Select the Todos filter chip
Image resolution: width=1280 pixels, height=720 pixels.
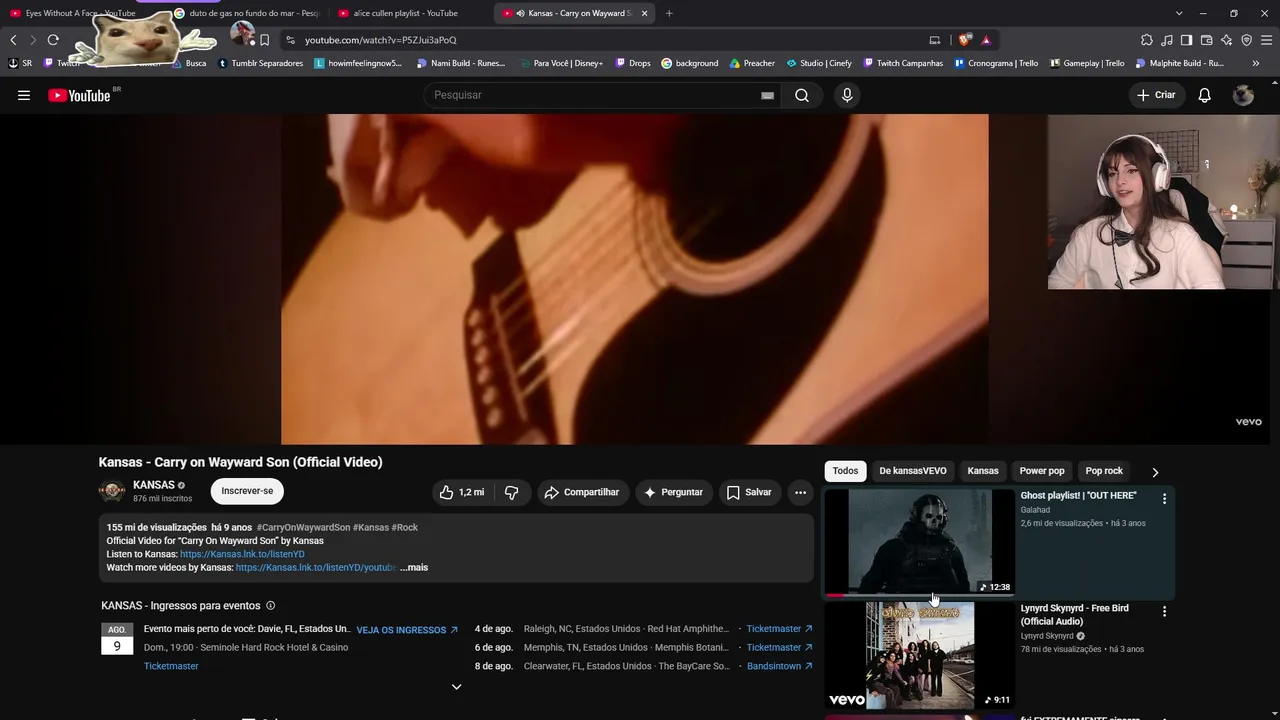[845, 471]
